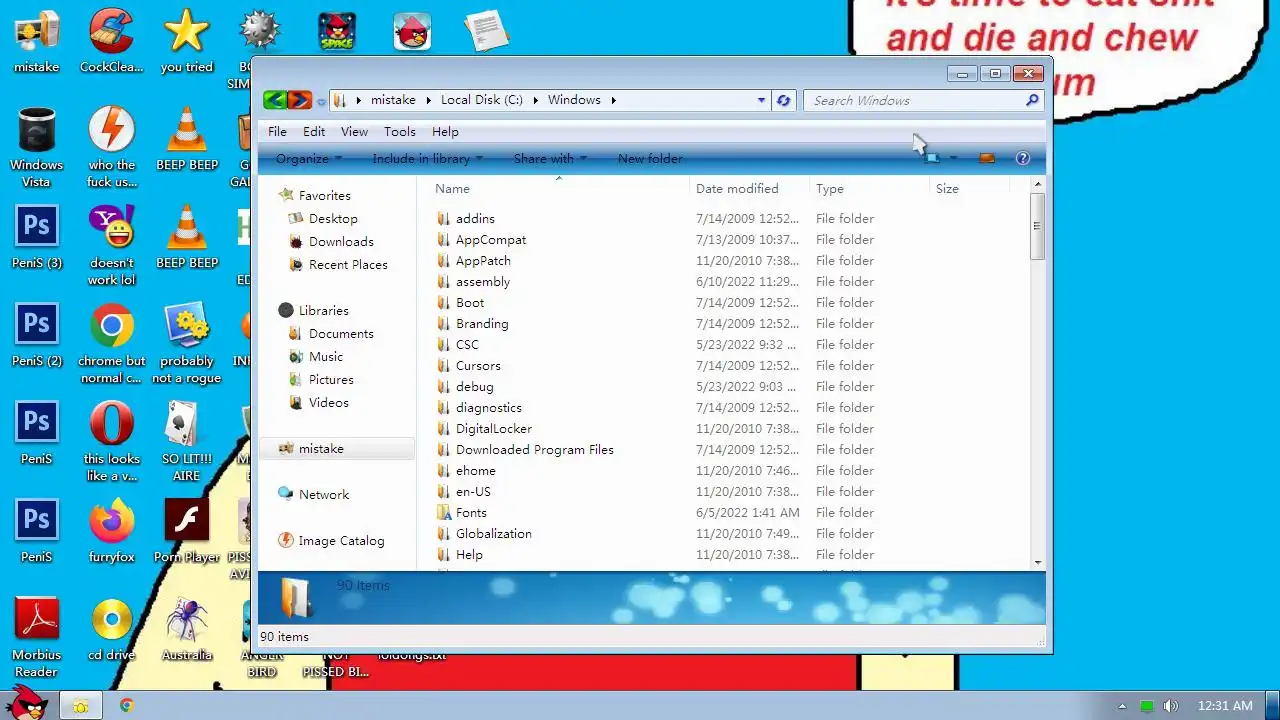Open 'chrome but normal' Chrome icon
Image resolution: width=1280 pixels, height=720 pixels.
112,344
